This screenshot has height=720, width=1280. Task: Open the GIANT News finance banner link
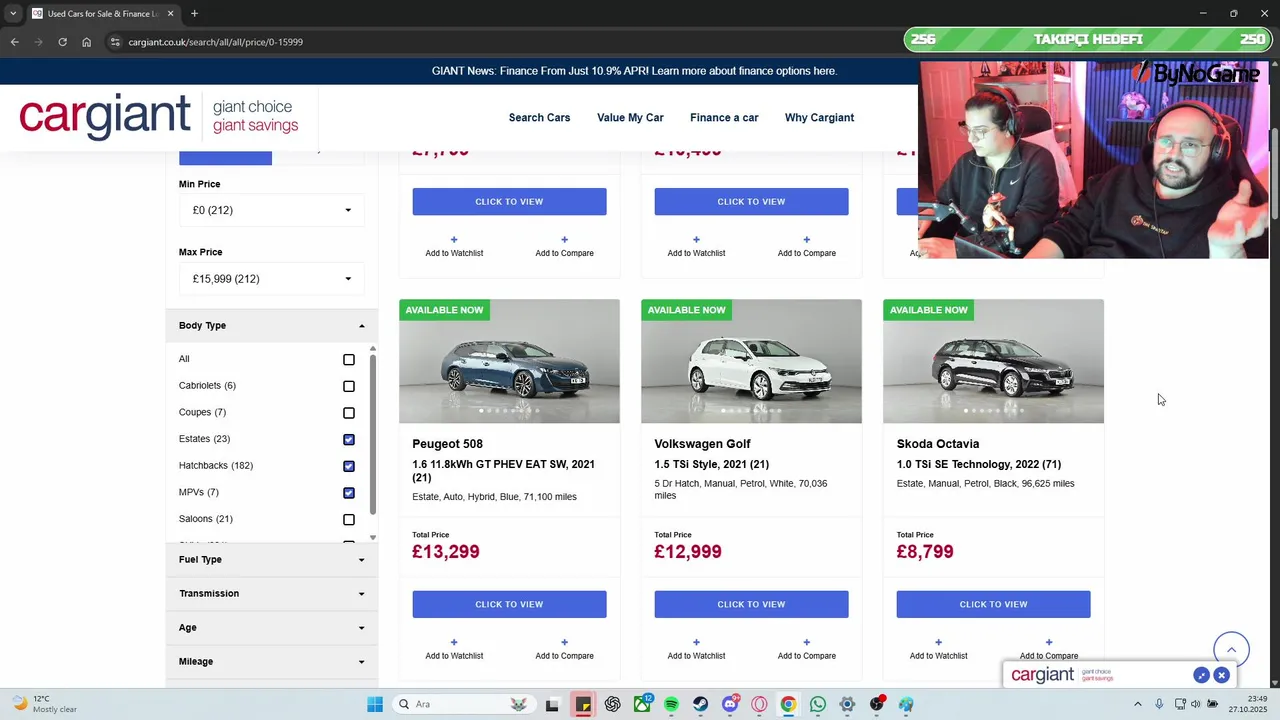634,71
